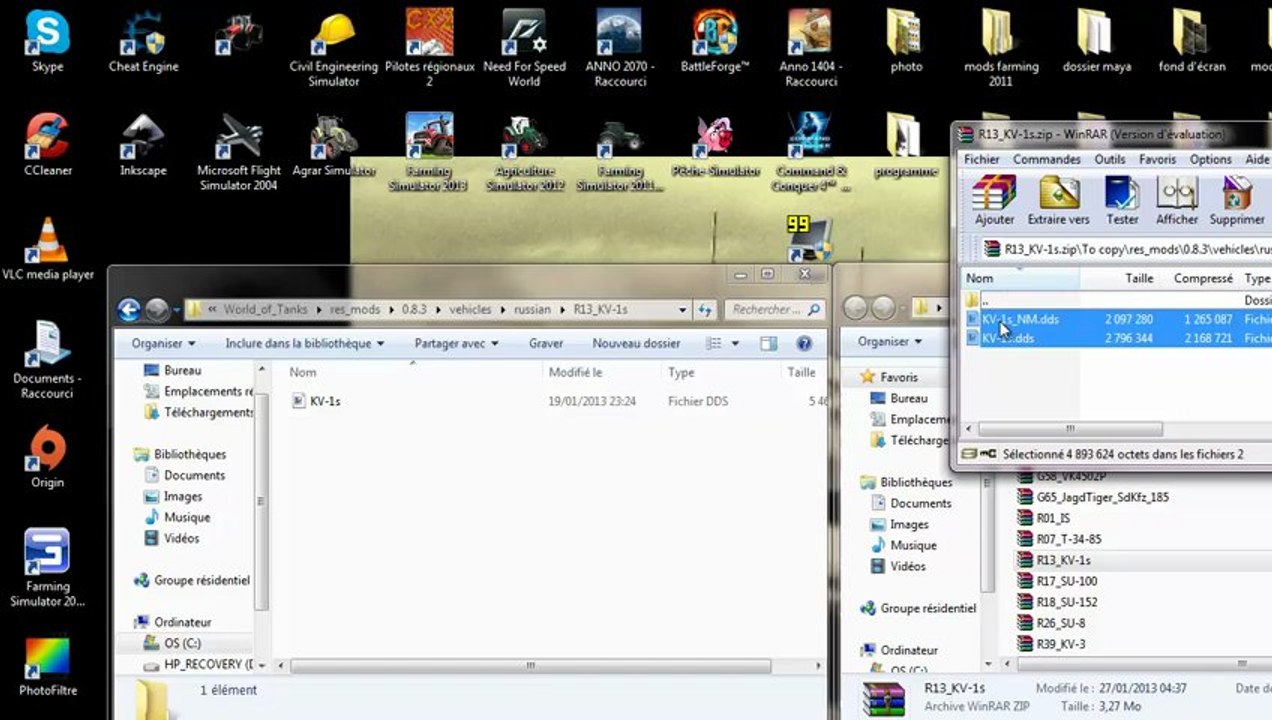Open the Origin desktop shortcut
The image size is (1272, 720).
[x=47, y=457]
